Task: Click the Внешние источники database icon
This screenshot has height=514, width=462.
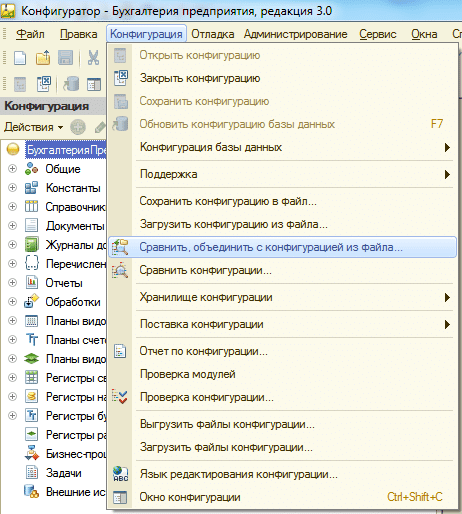Action: click(x=31, y=492)
